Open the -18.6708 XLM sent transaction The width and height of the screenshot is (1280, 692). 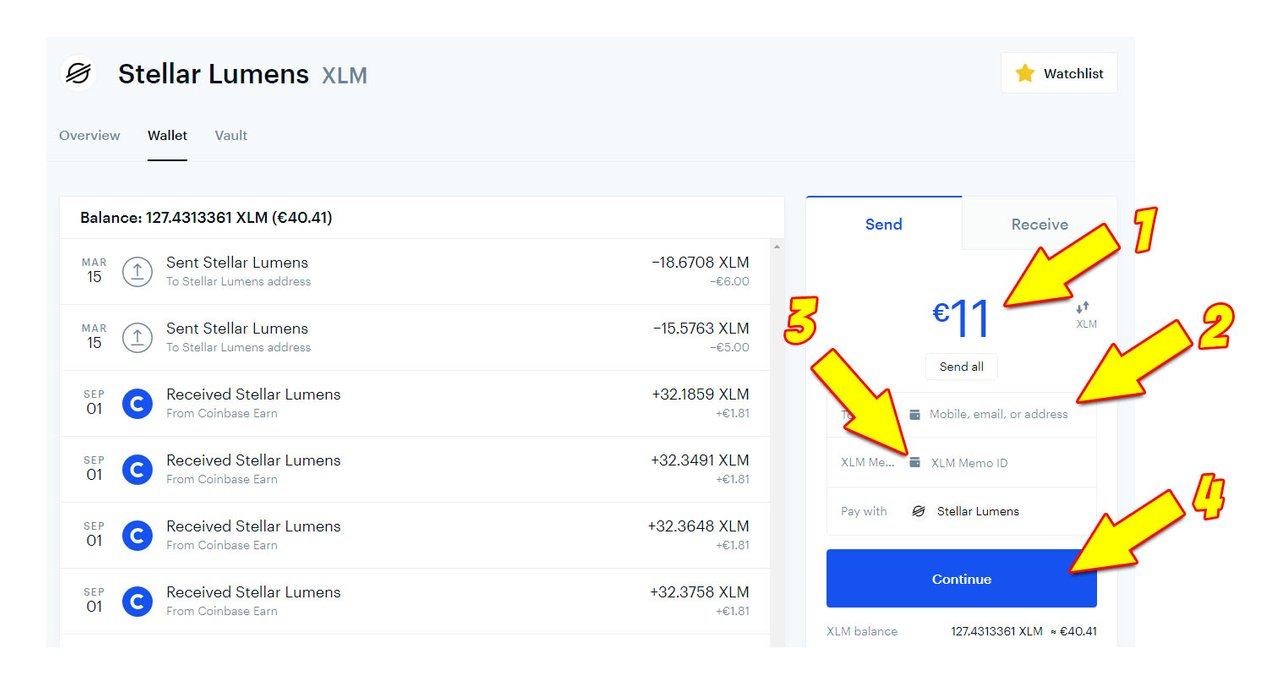415,272
